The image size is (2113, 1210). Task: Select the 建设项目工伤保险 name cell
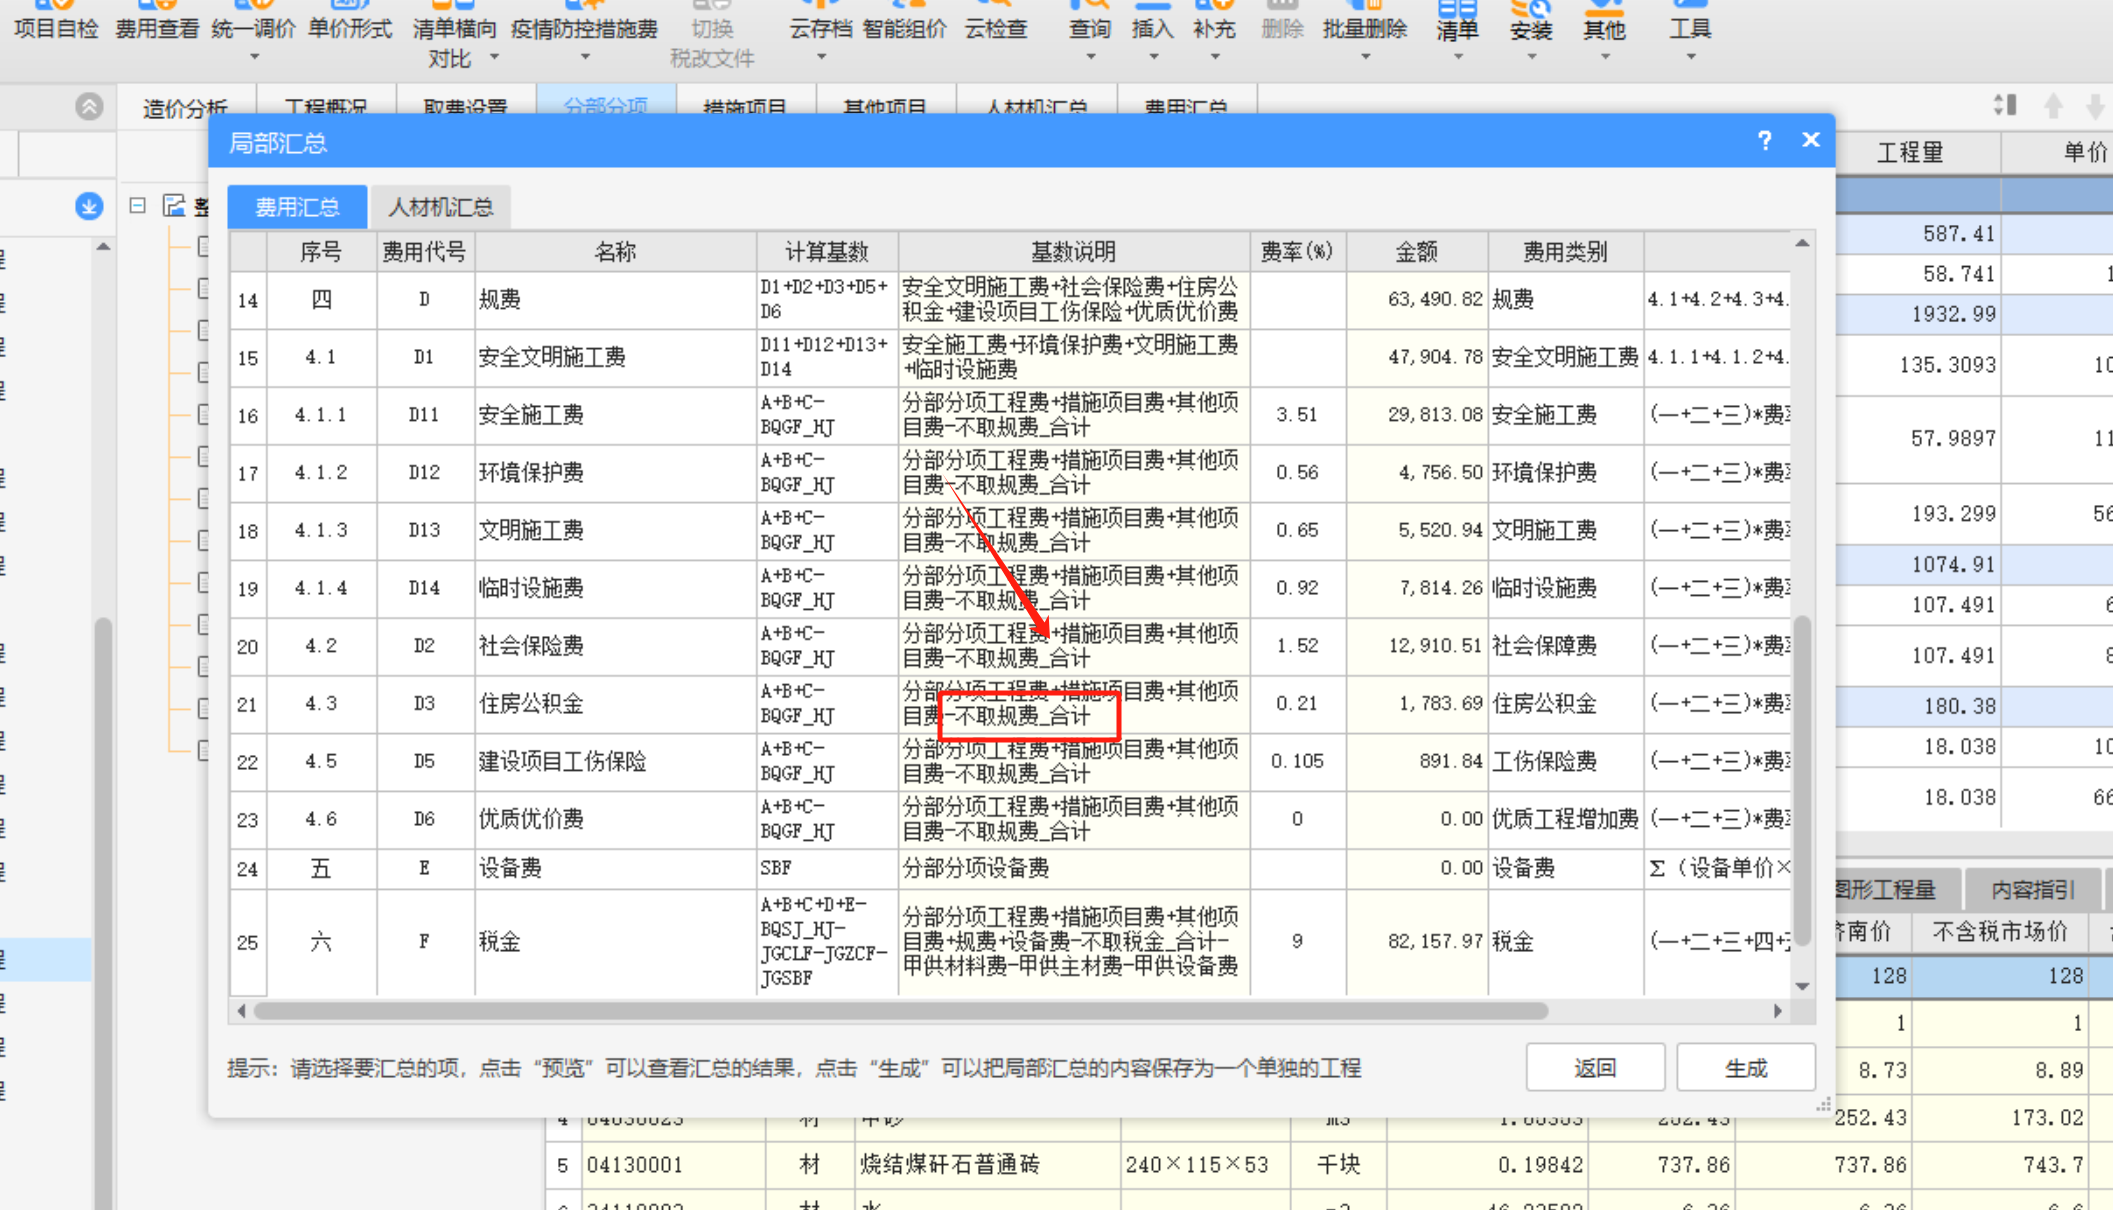point(615,762)
